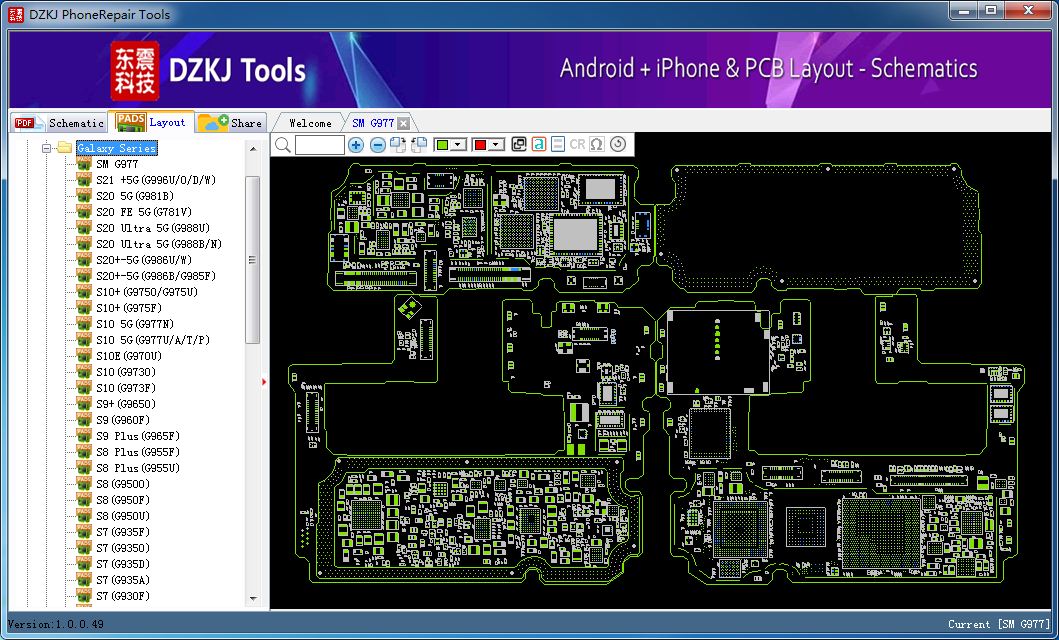This screenshot has width=1059, height=640.
Task: Toggle the text label 'a' icon
Action: pos(538,144)
